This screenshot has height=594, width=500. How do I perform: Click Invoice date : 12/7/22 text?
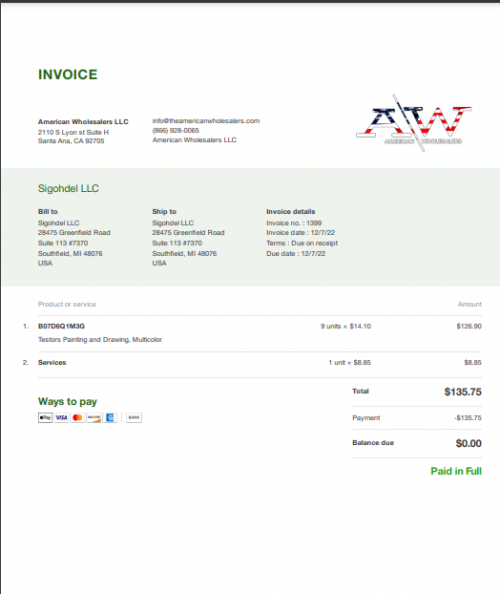301,233
